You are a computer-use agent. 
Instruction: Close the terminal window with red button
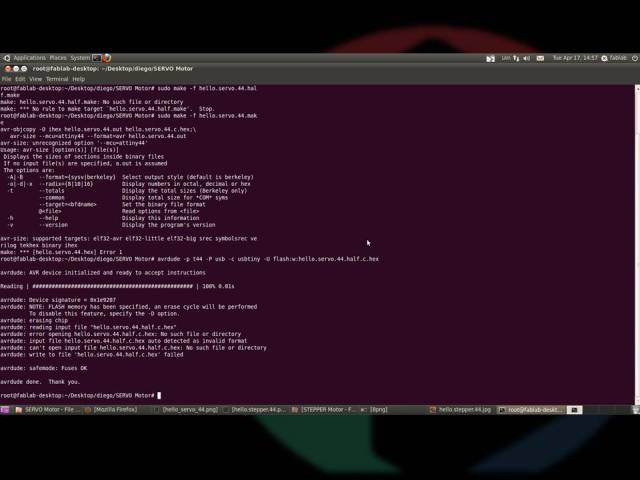click(8, 69)
